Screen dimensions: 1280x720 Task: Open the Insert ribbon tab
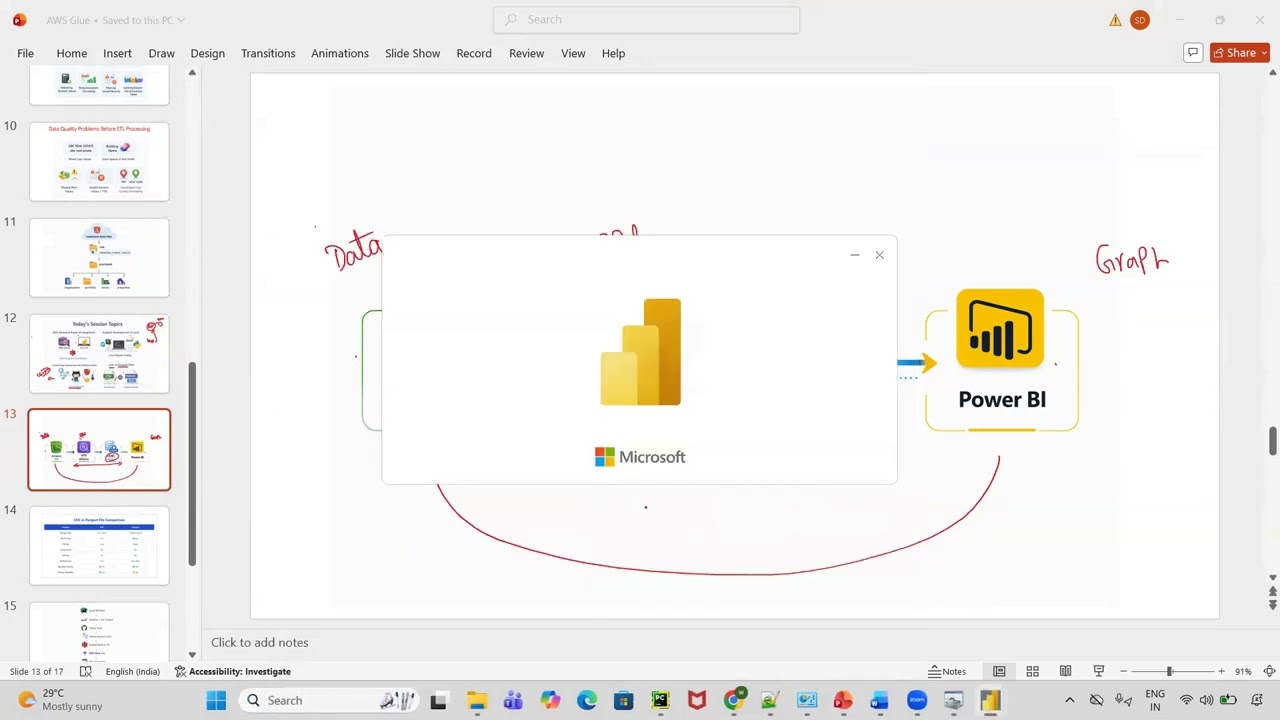[x=117, y=53]
